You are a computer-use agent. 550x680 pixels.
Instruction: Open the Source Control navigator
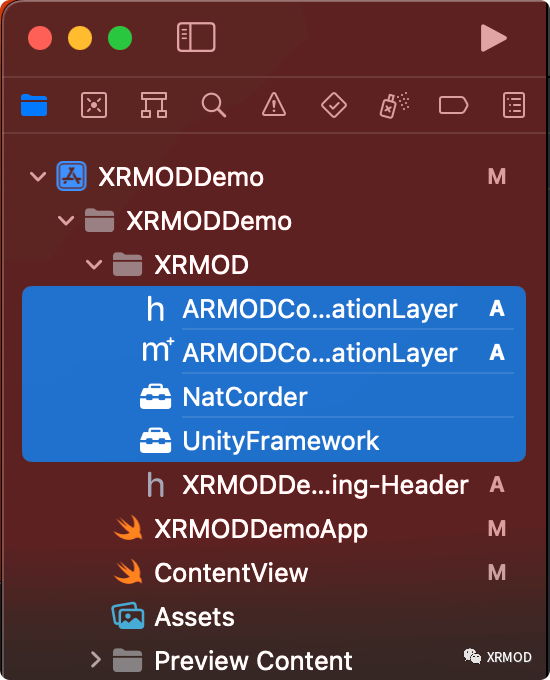coord(94,105)
